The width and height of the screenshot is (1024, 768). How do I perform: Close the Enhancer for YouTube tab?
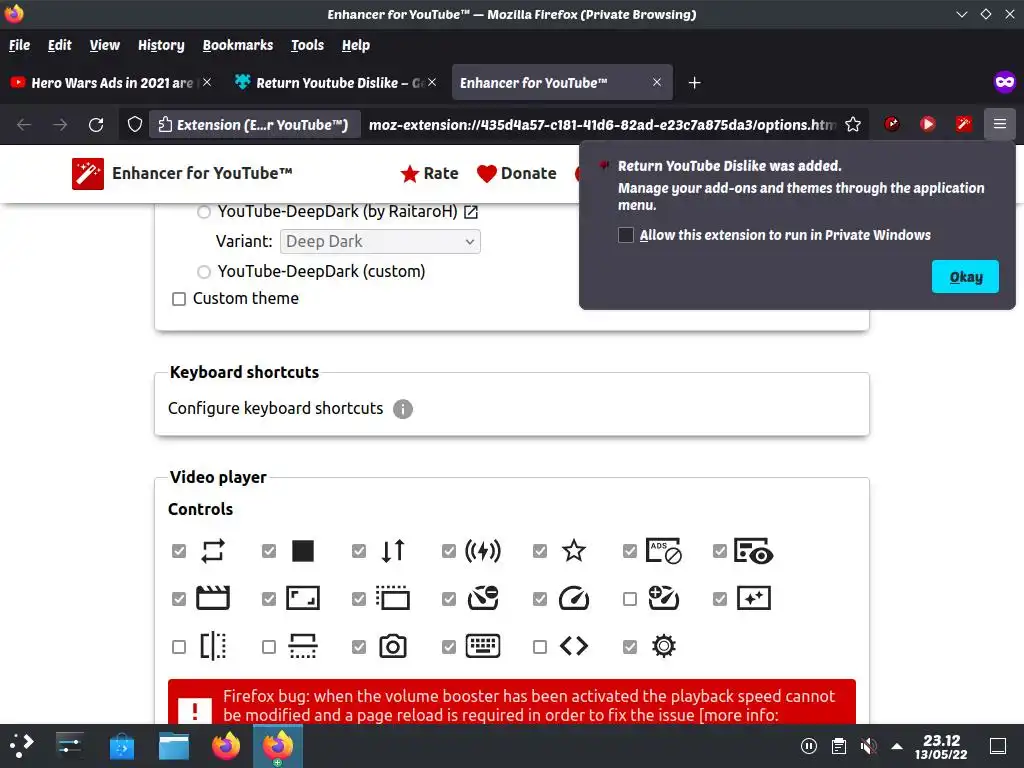(x=657, y=82)
